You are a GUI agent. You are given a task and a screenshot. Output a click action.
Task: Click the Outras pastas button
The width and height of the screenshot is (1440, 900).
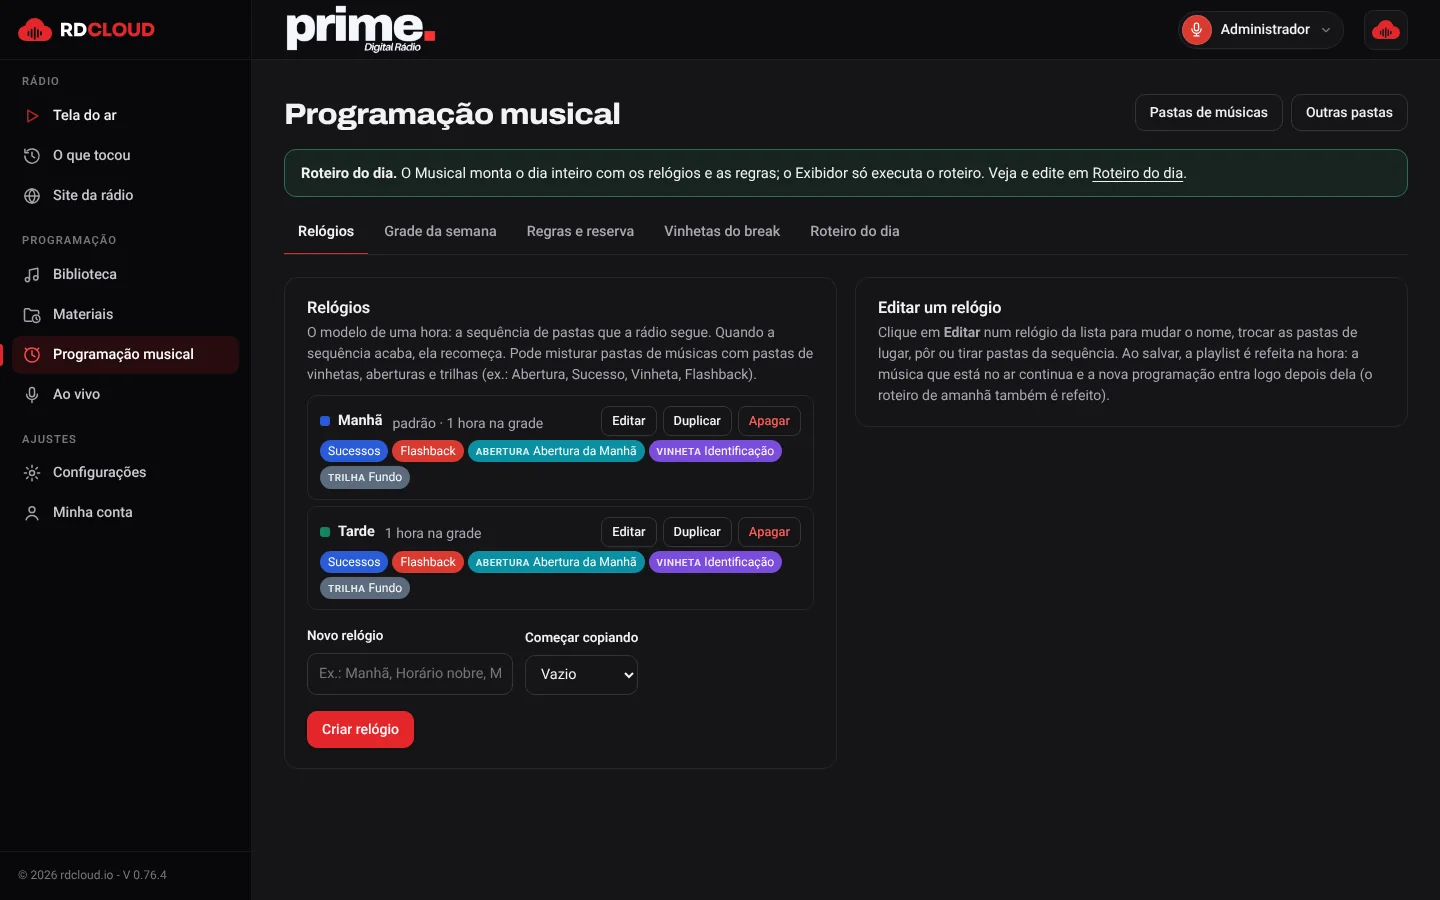[x=1349, y=113]
